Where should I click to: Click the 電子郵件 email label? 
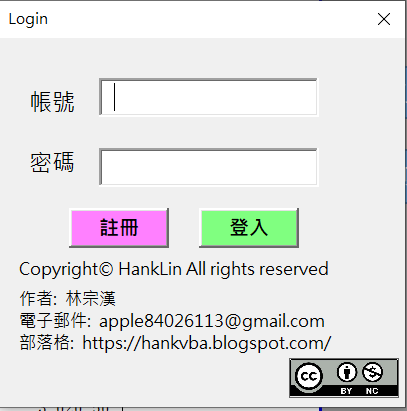coord(52,321)
